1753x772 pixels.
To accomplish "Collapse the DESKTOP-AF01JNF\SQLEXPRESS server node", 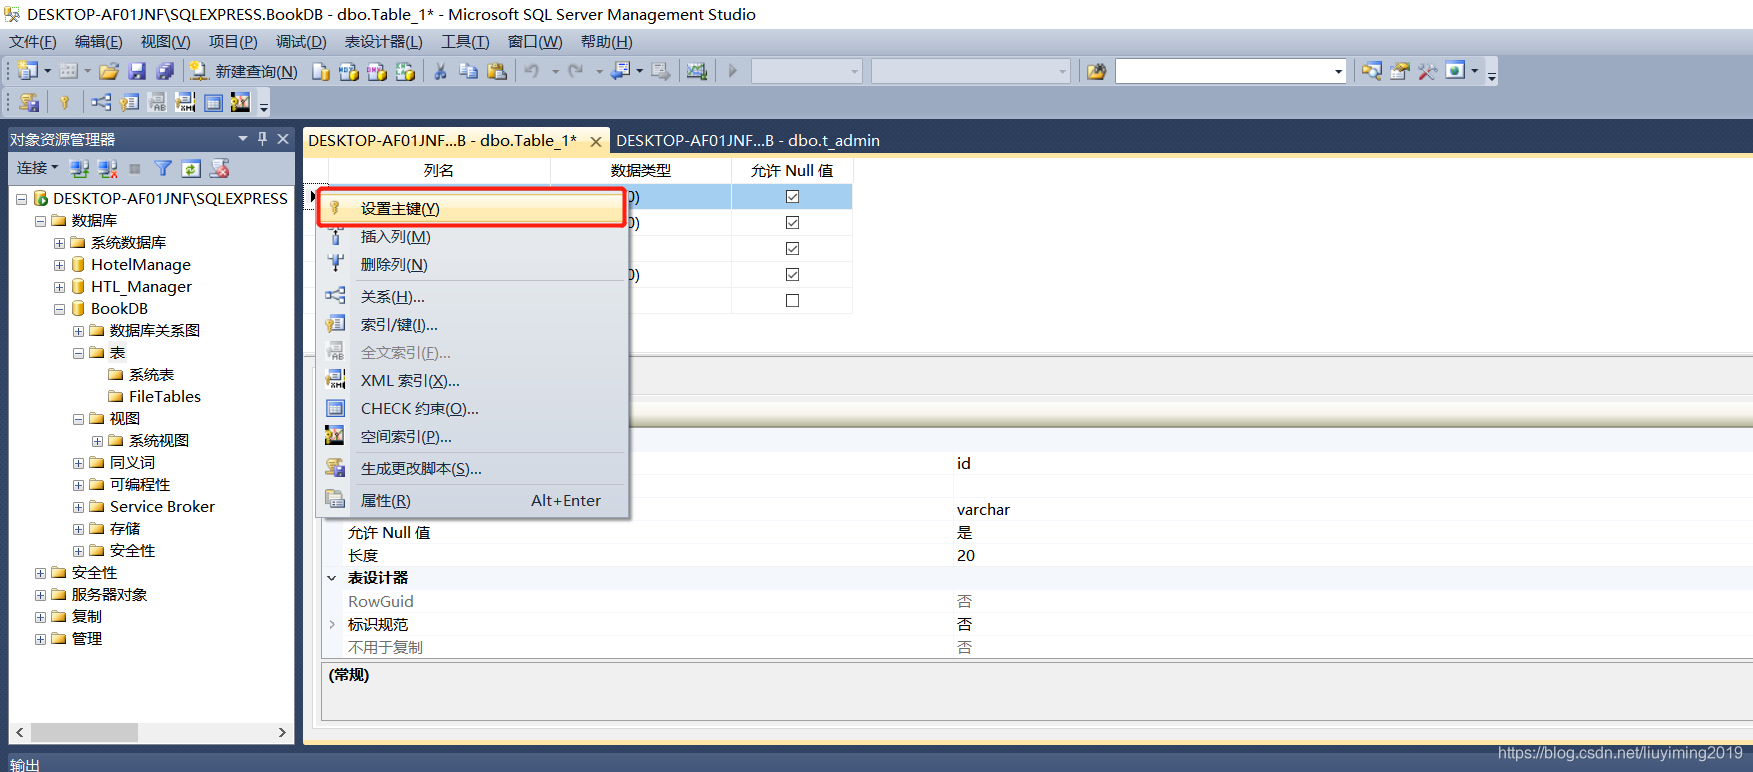I will 21,199.
